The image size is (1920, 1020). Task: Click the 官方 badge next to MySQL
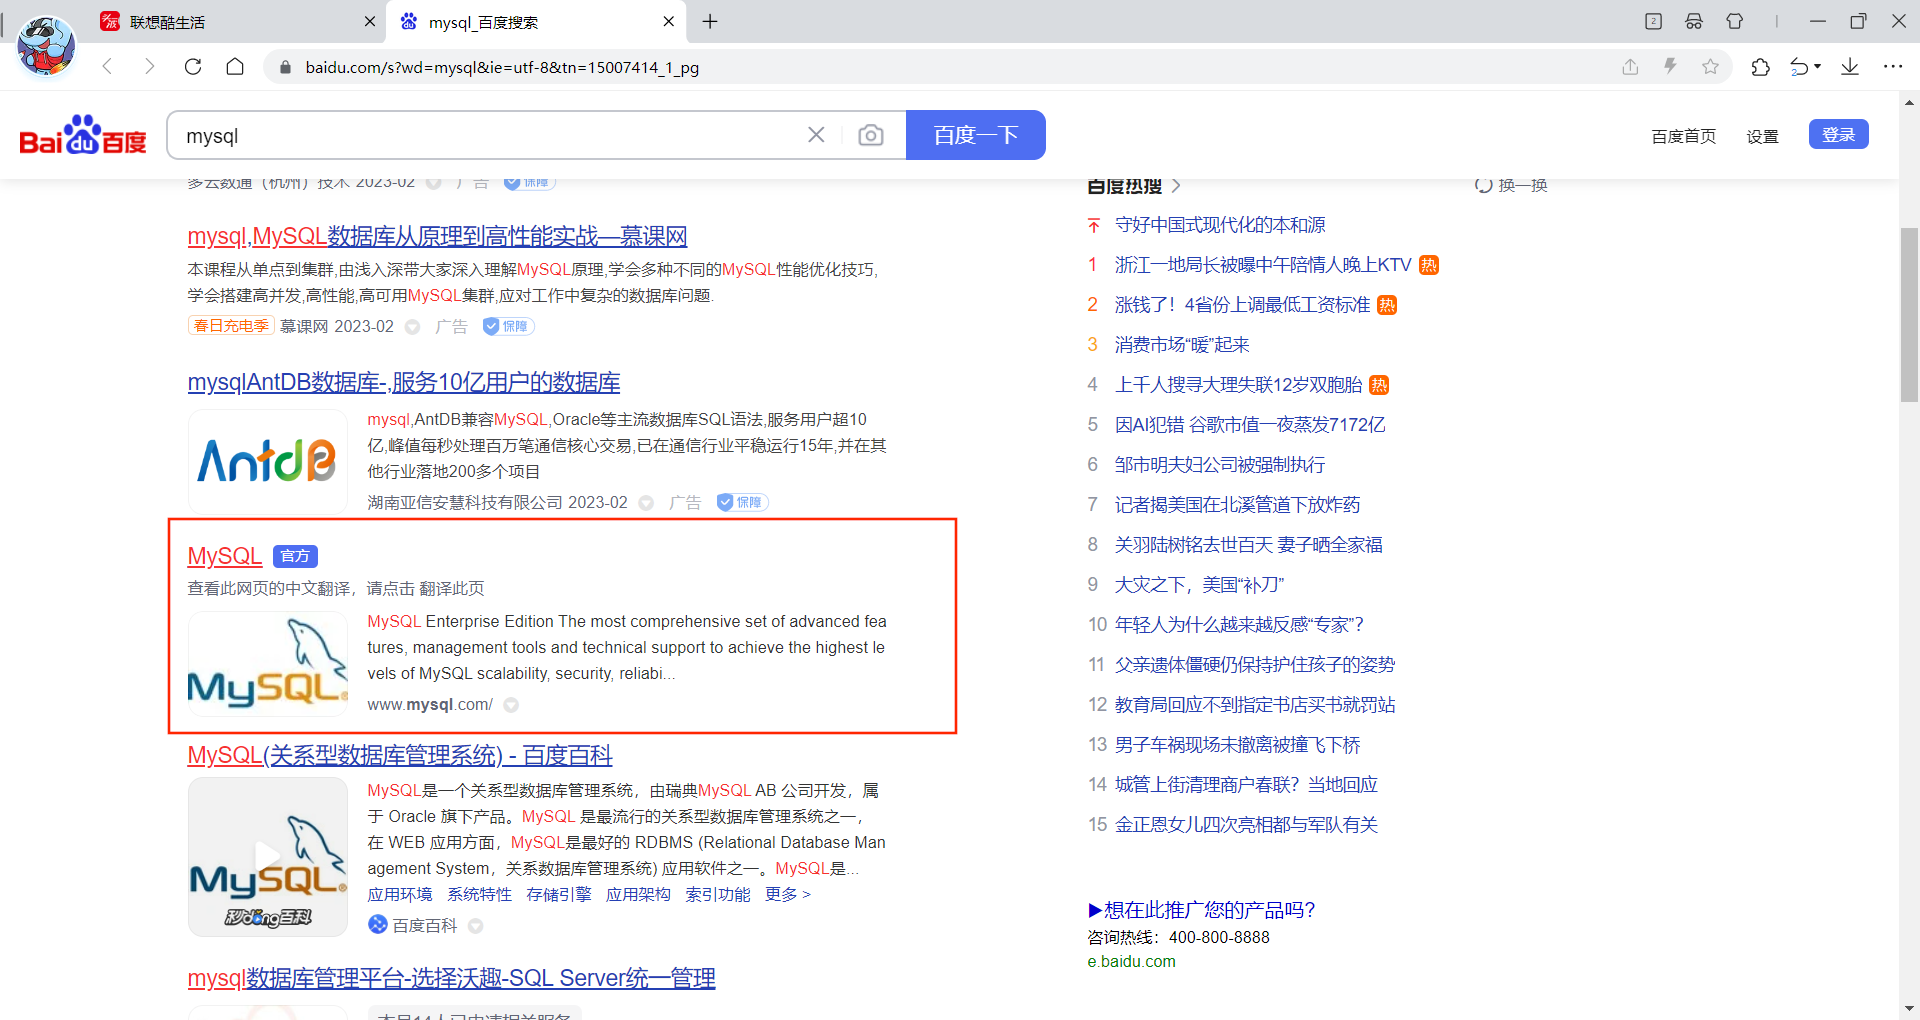295,556
